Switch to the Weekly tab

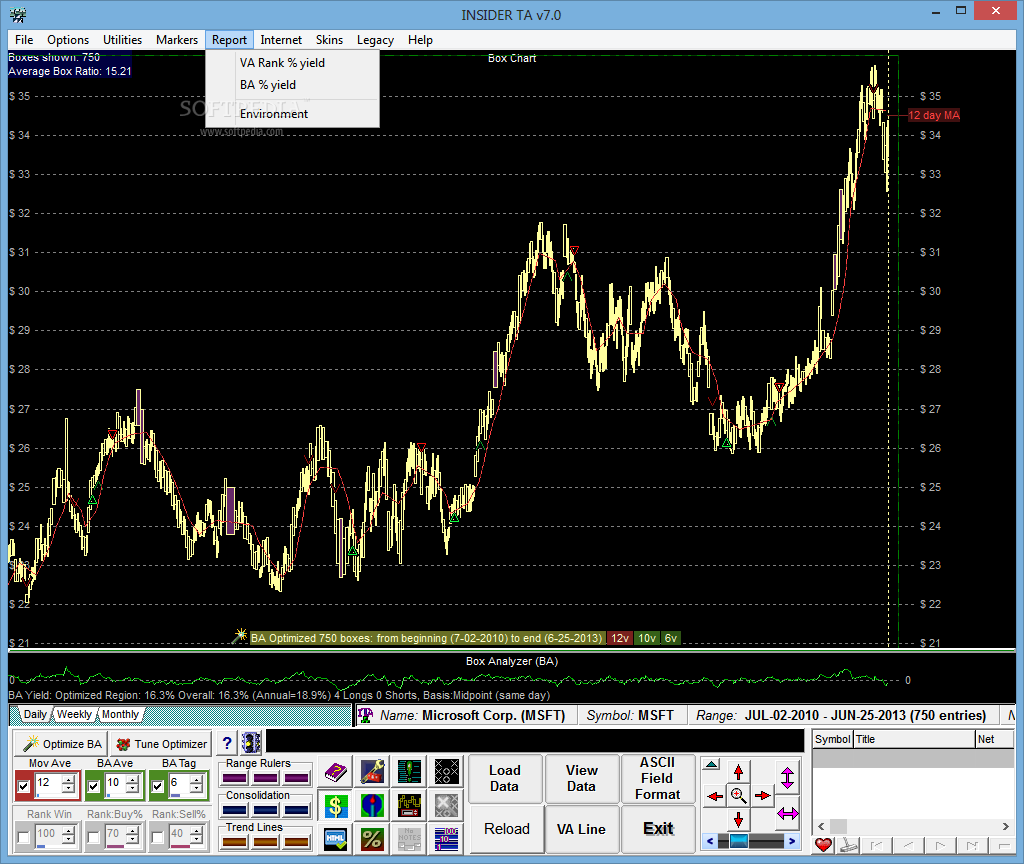[x=75, y=714]
